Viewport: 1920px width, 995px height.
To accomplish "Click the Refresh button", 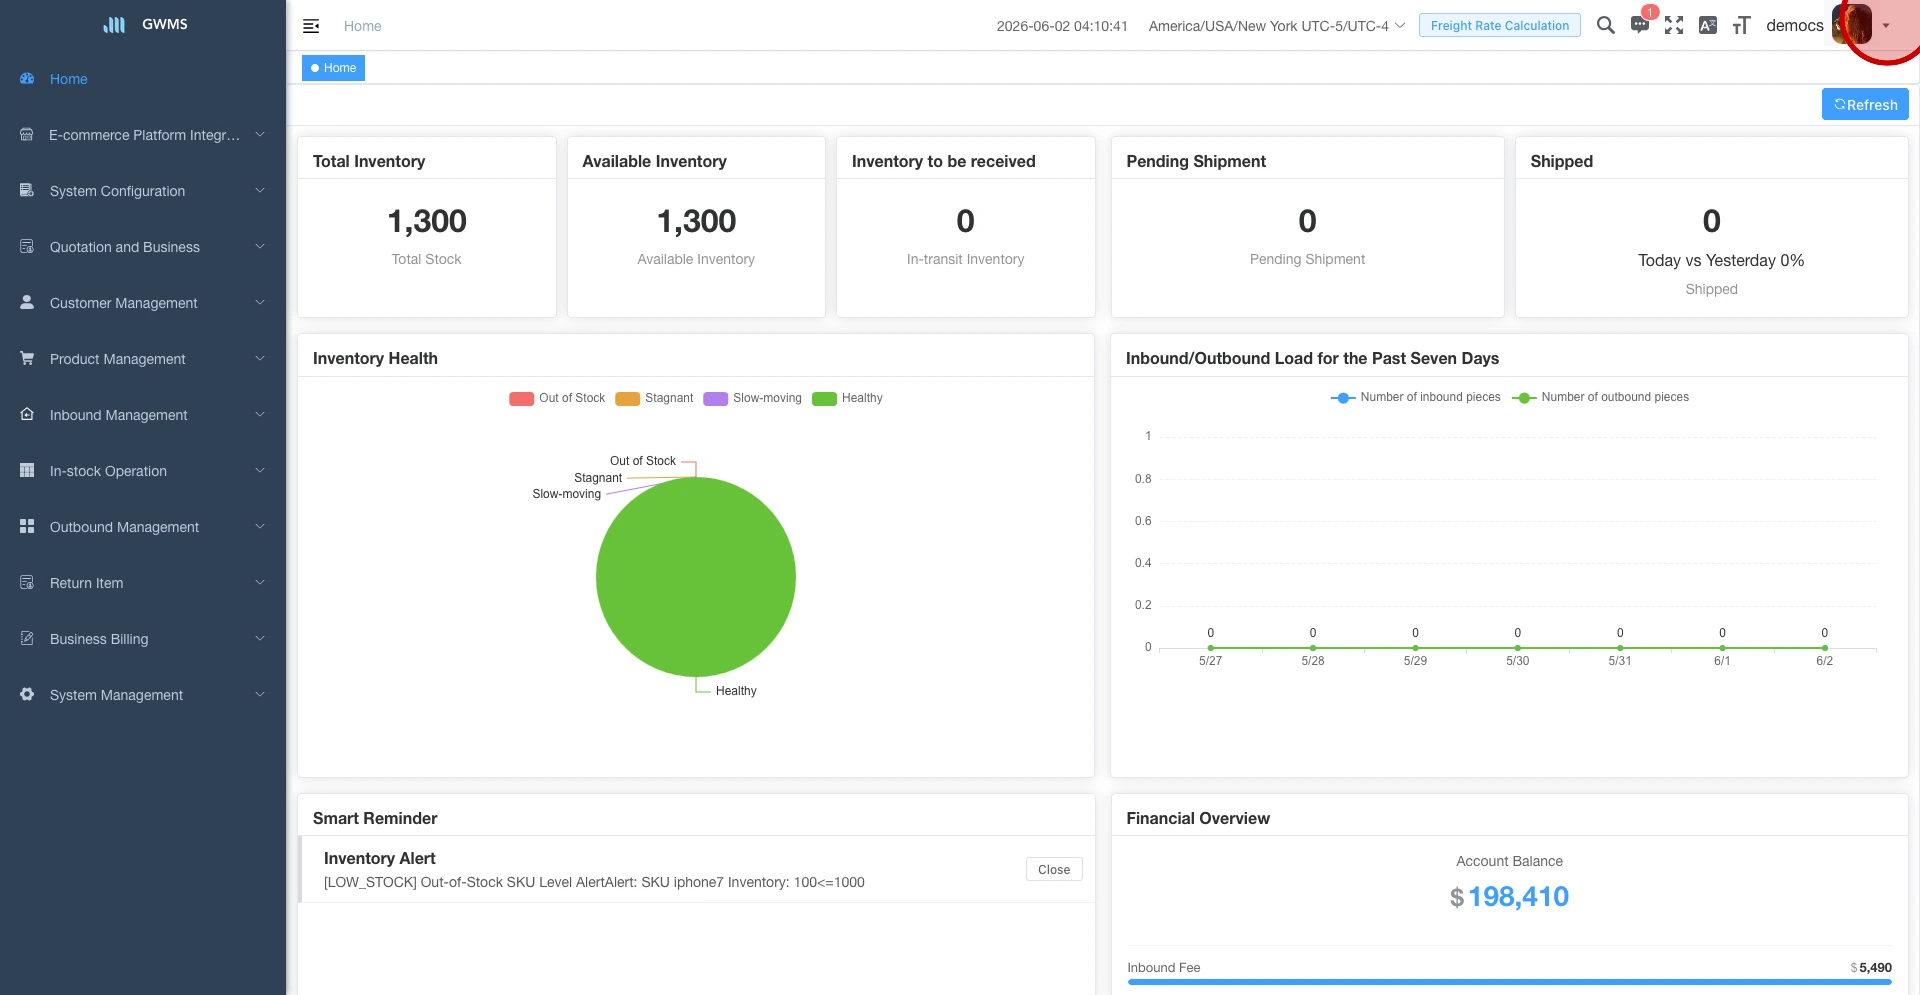I will point(1865,104).
